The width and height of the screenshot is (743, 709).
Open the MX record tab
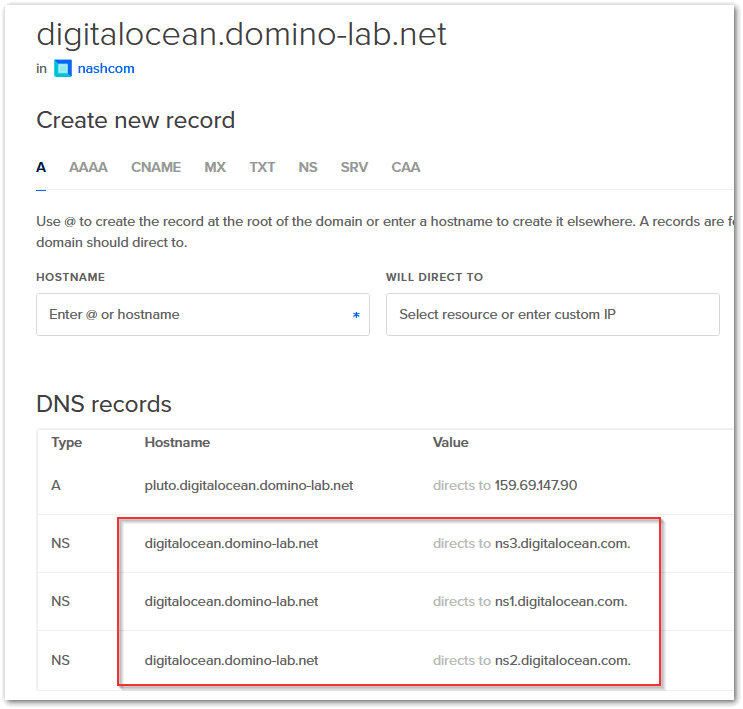(215, 167)
